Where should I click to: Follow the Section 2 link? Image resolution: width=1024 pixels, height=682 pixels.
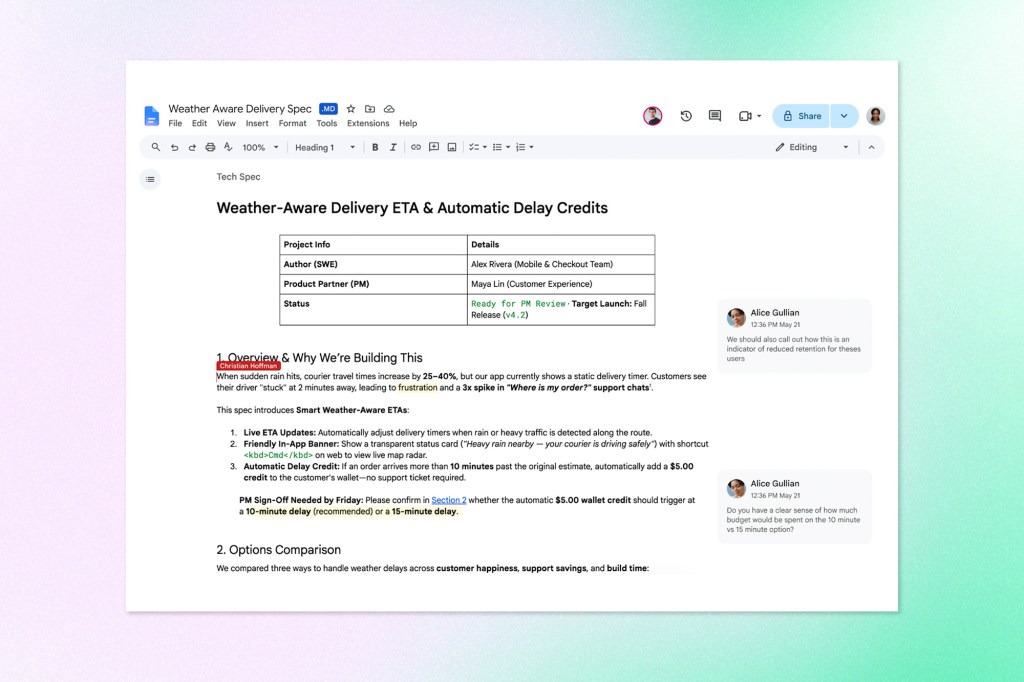click(449, 500)
